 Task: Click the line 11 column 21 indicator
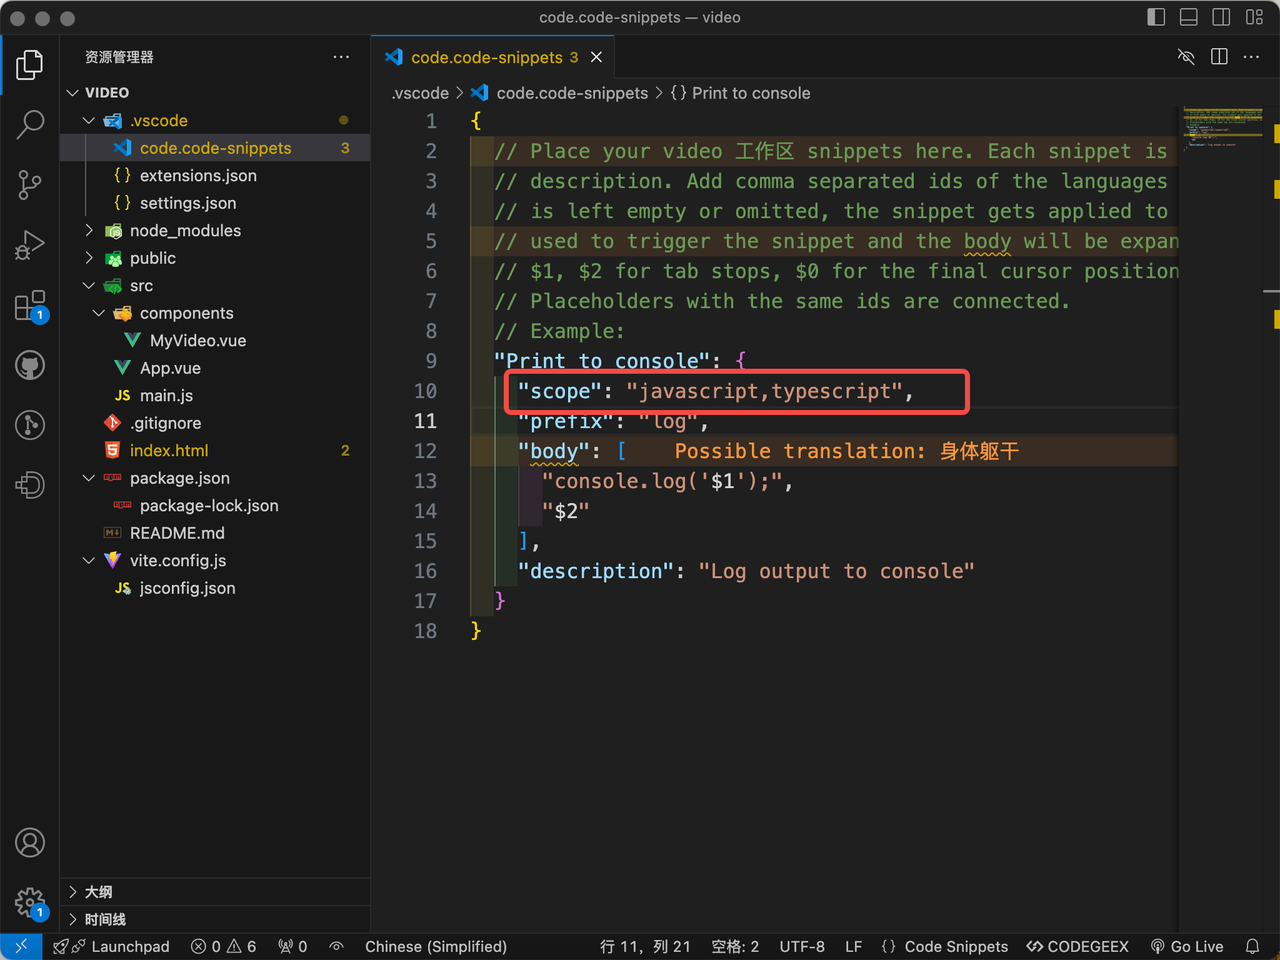[645, 946]
